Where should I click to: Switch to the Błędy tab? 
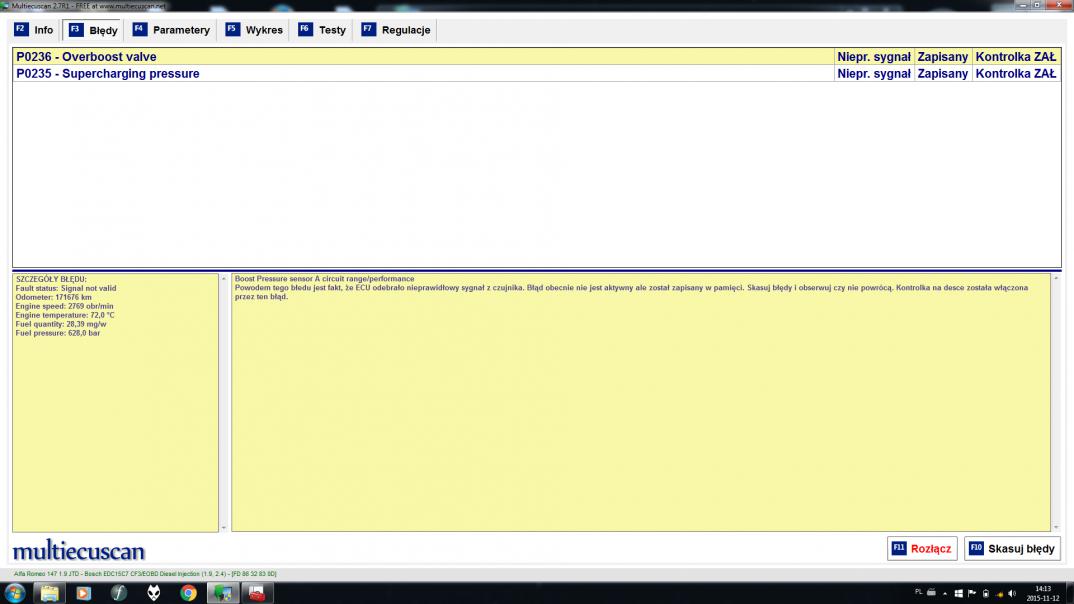pos(93,30)
